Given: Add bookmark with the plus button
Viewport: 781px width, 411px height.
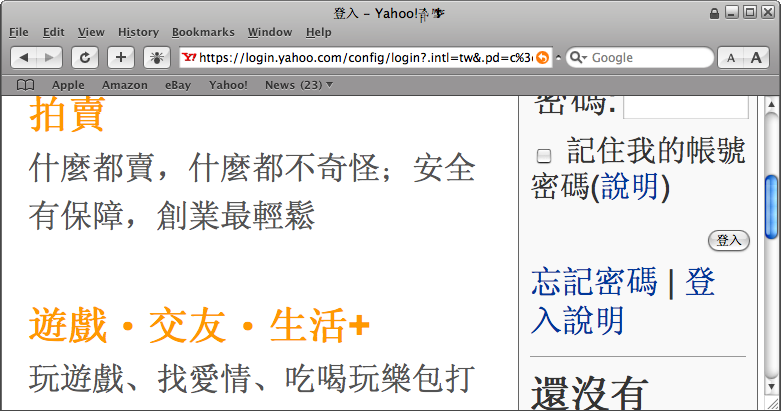Looking at the screenshot, I should [x=121, y=58].
